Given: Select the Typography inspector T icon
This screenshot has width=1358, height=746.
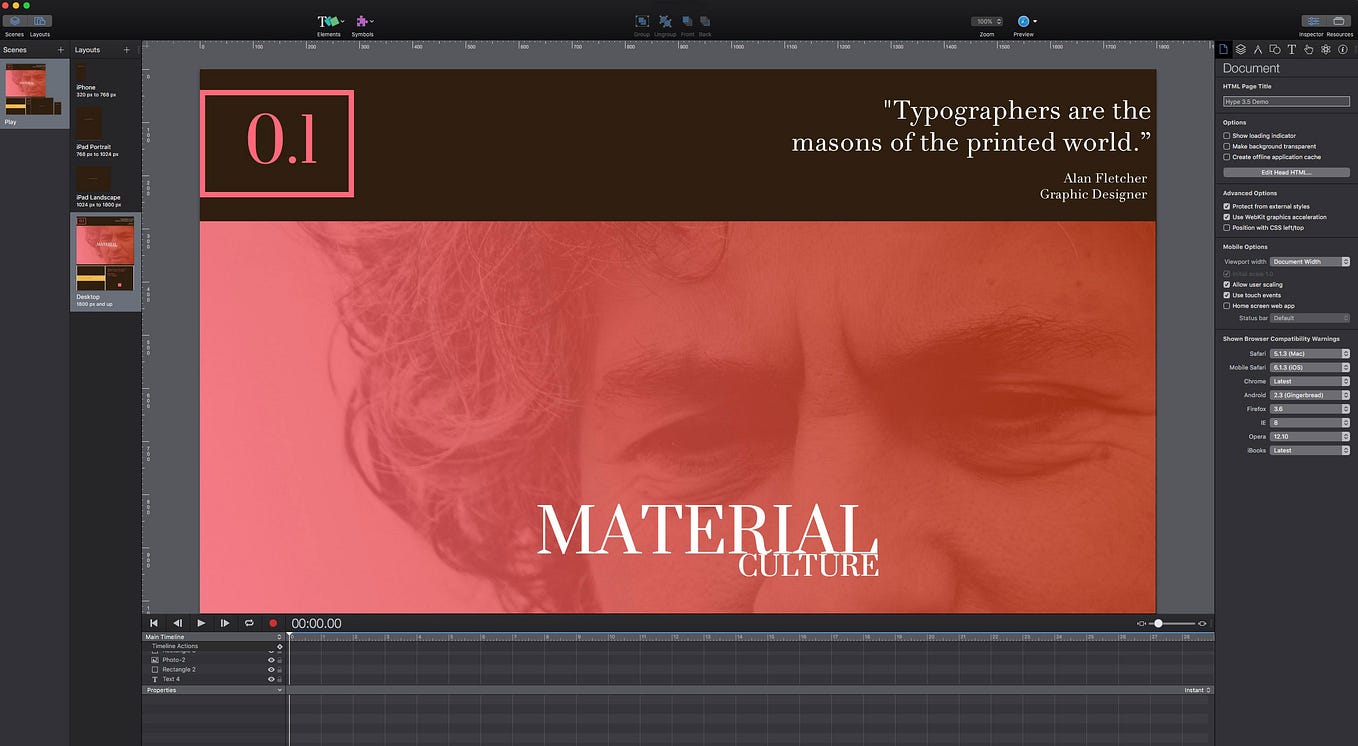Looking at the screenshot, I should pyautogui.click(x=1291, y=49).
